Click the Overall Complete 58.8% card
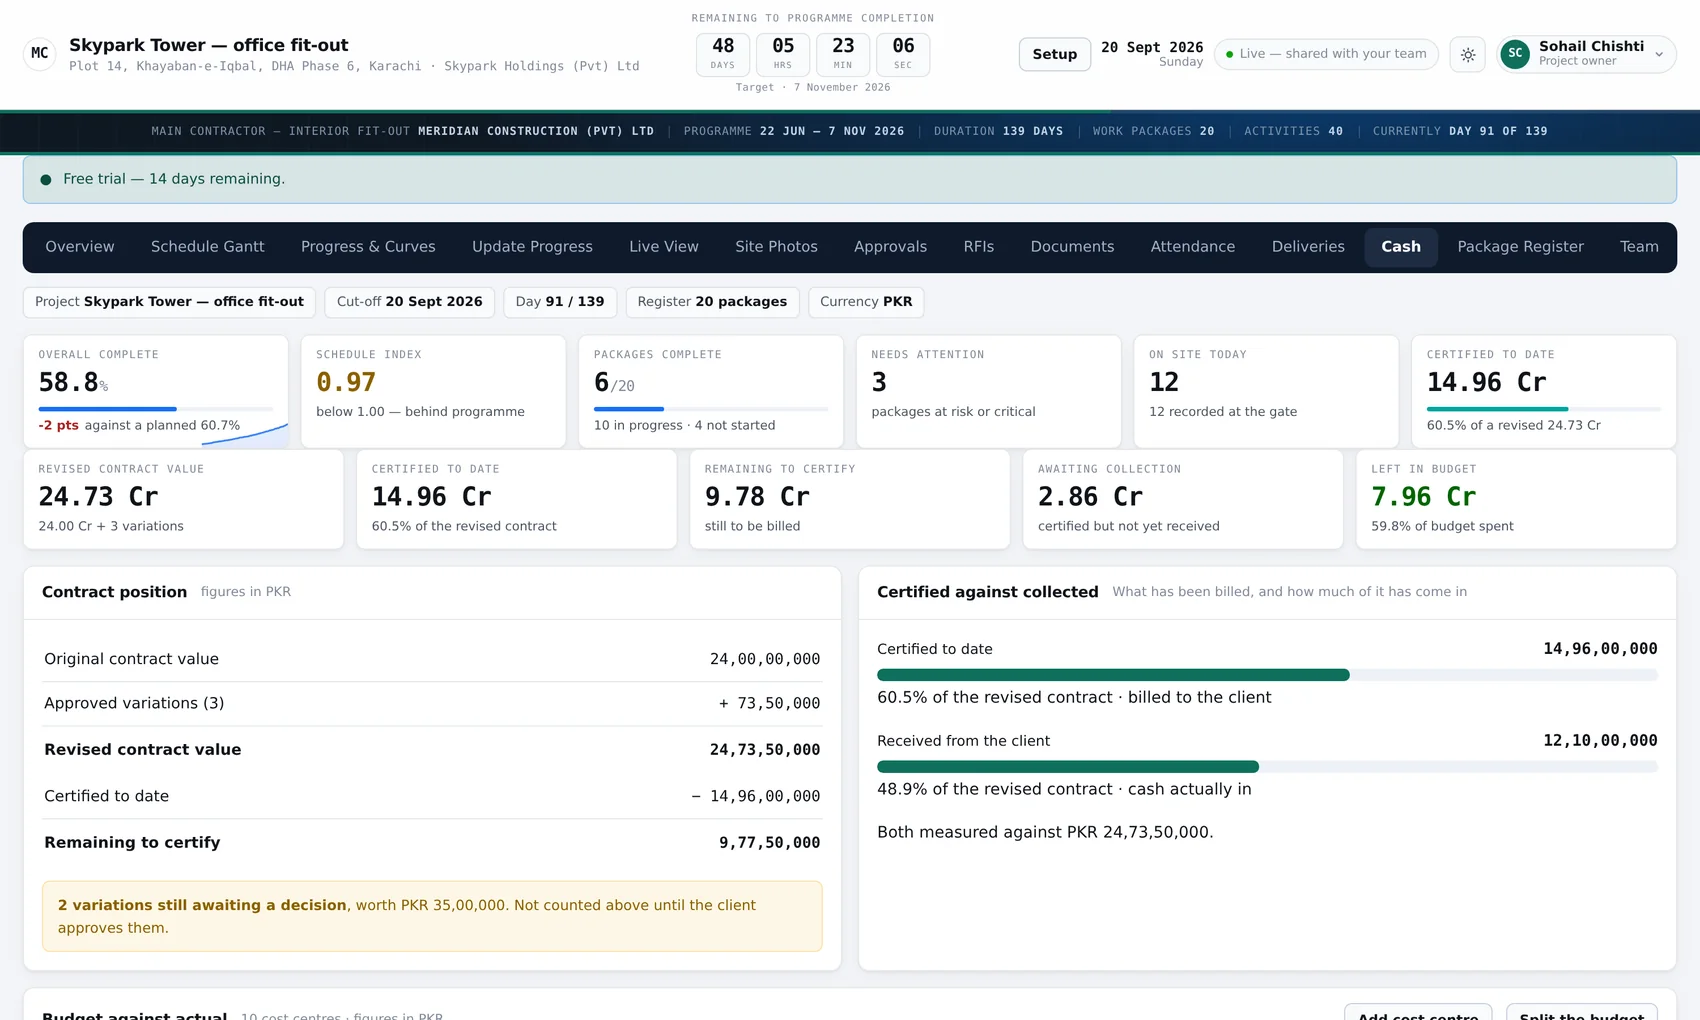 click(x=156, y=391)
